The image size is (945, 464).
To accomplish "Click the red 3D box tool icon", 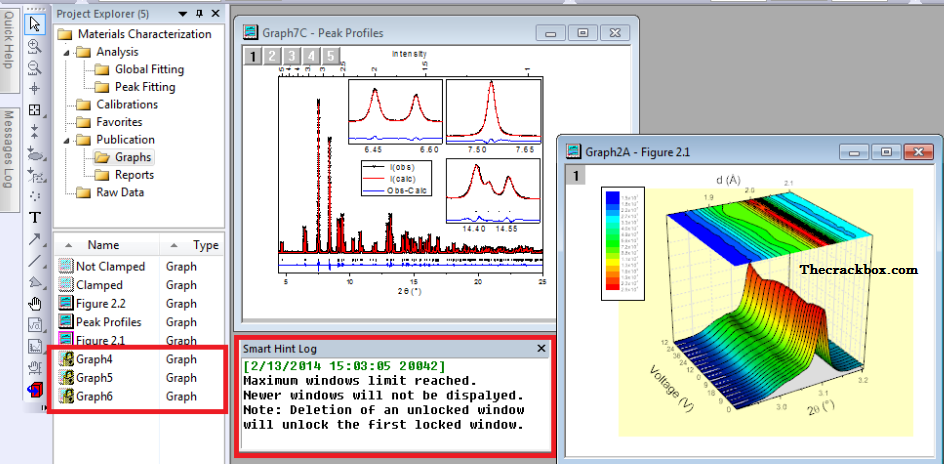I will tap(35, 390).
